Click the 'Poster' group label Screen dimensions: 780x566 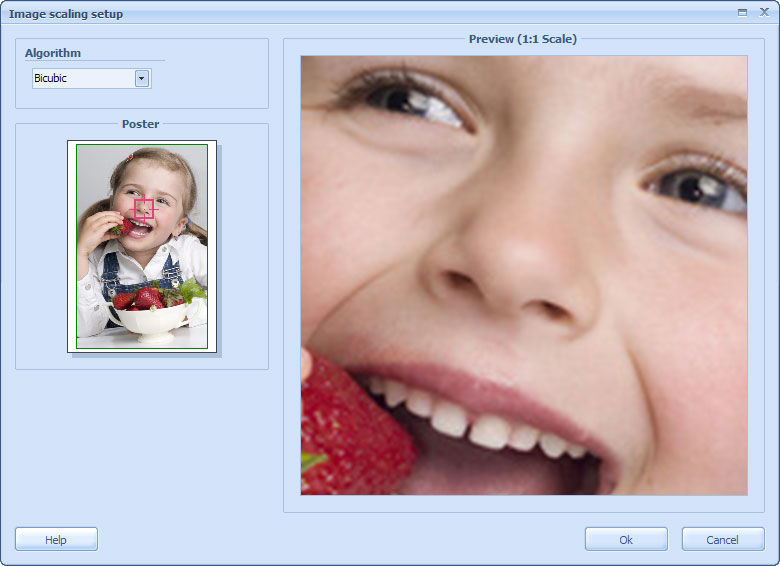coord(140,124)
